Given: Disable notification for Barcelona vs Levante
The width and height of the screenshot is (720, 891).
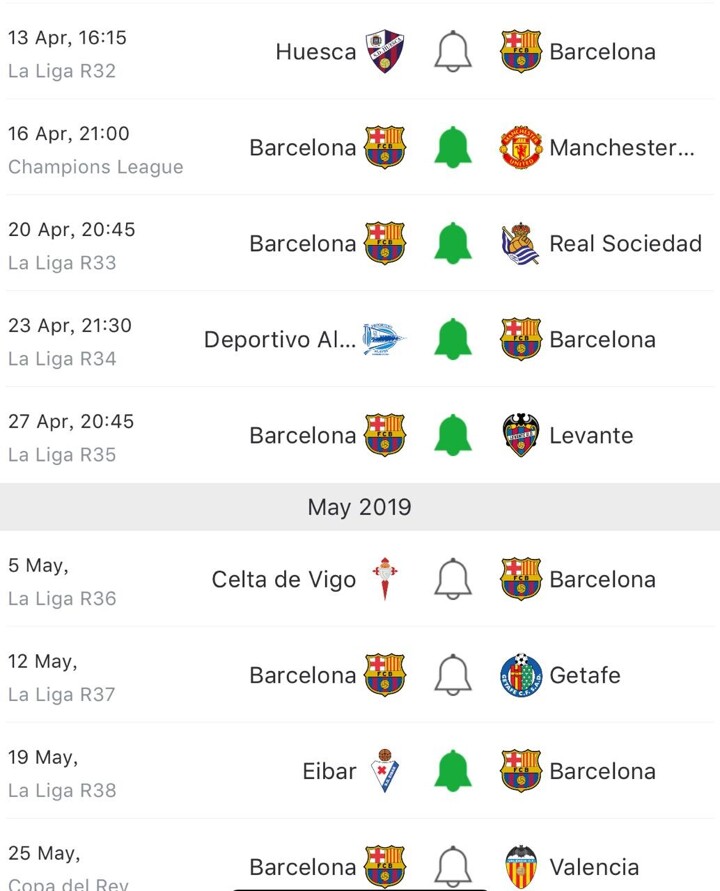Looking at the screenshot, I should (452, 435).
